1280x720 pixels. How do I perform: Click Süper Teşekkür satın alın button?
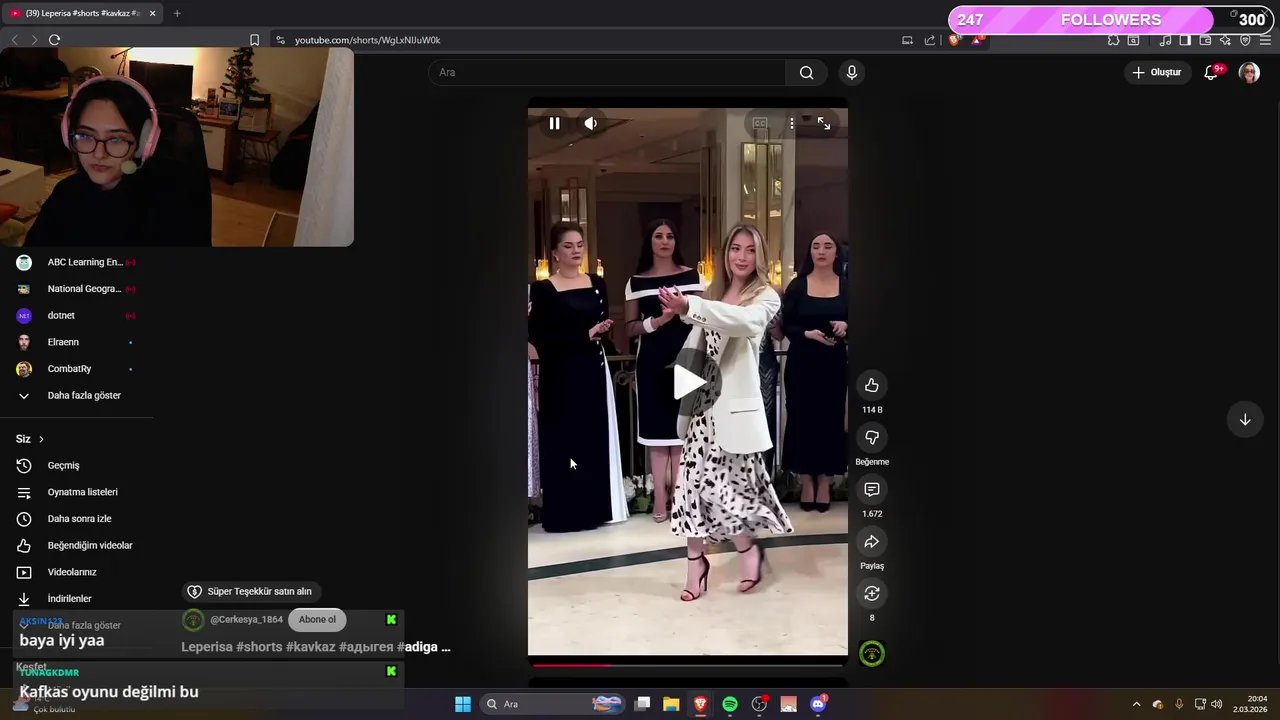tap(250, 591)
